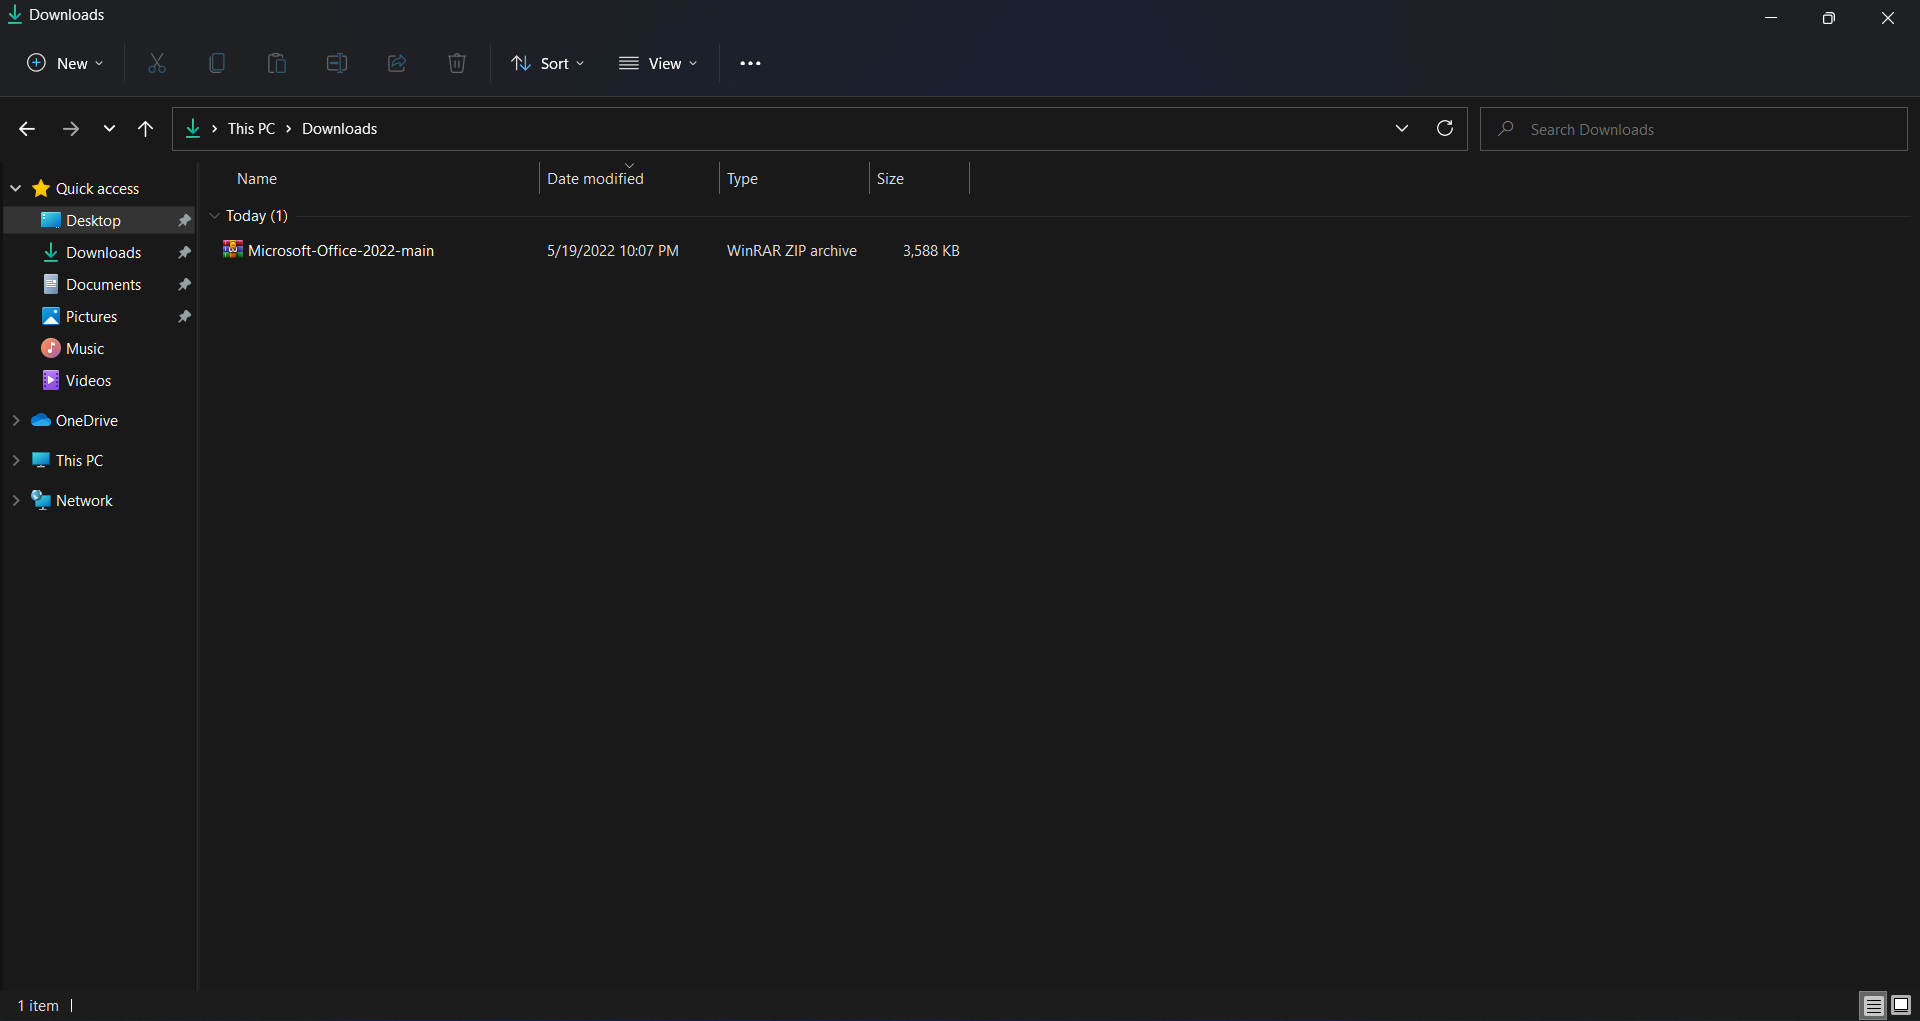Click chevron after This PC in path
This screenshot has height=1021, width=1920.
click(x=289, y=129)
